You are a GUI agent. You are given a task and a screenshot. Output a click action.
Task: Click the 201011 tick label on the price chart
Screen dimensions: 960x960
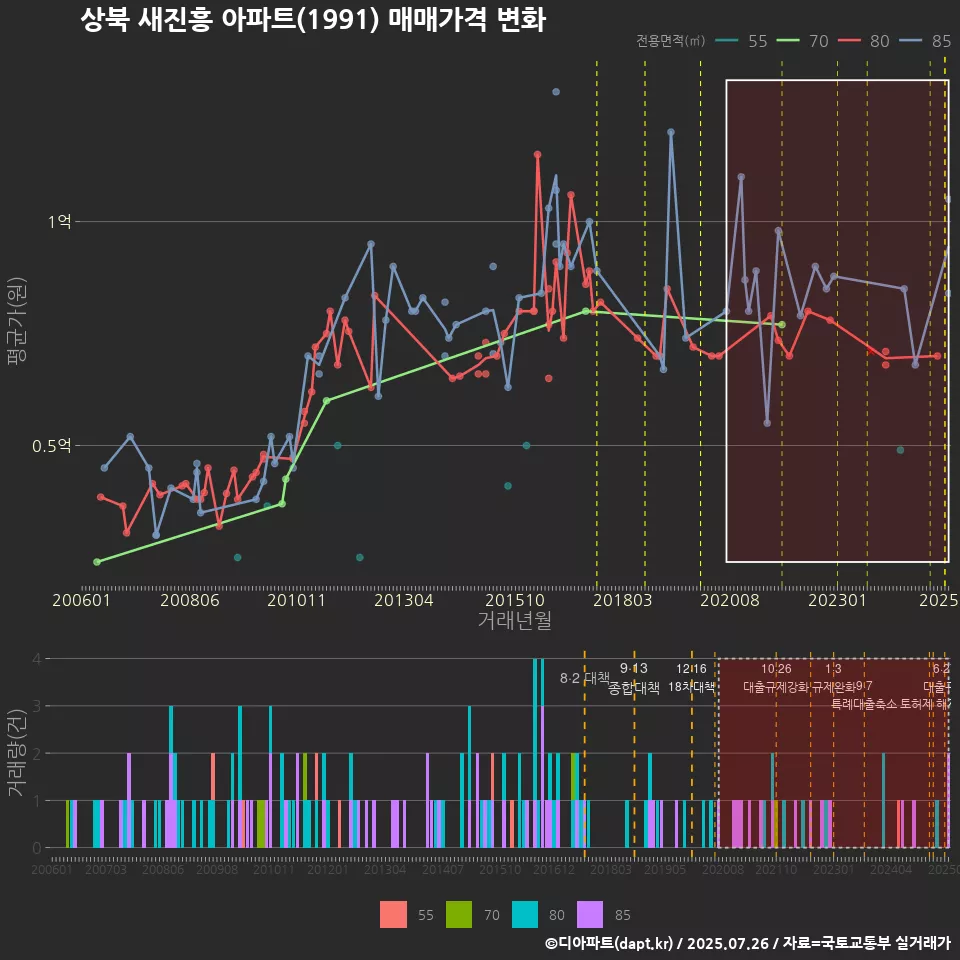296,600
